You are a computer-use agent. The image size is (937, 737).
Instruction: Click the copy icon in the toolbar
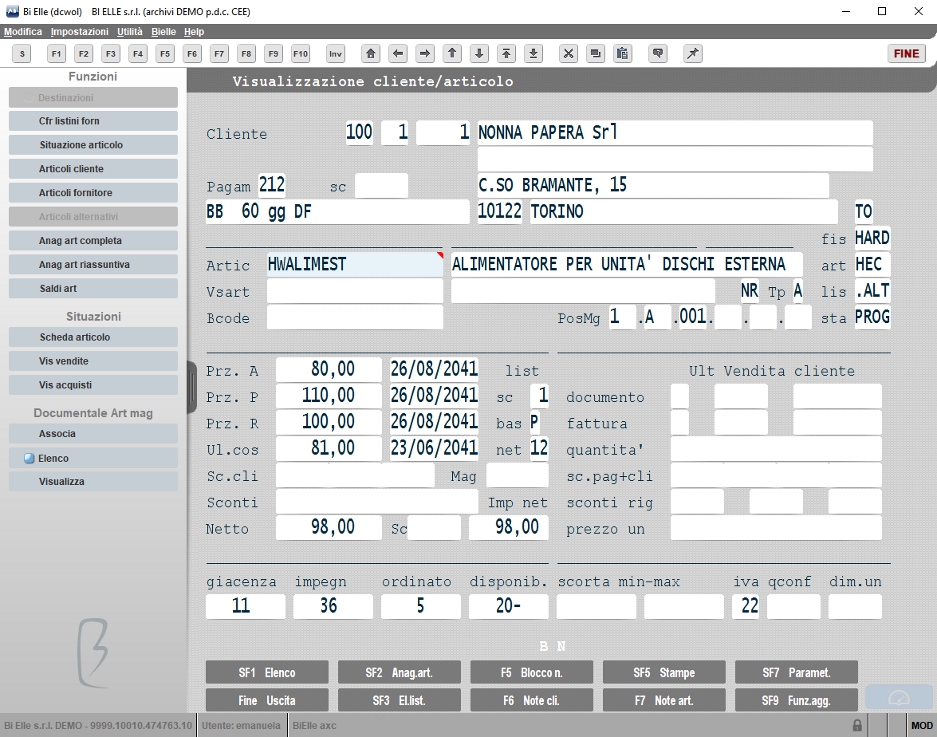pyautogui.click(x=595, y=54)
